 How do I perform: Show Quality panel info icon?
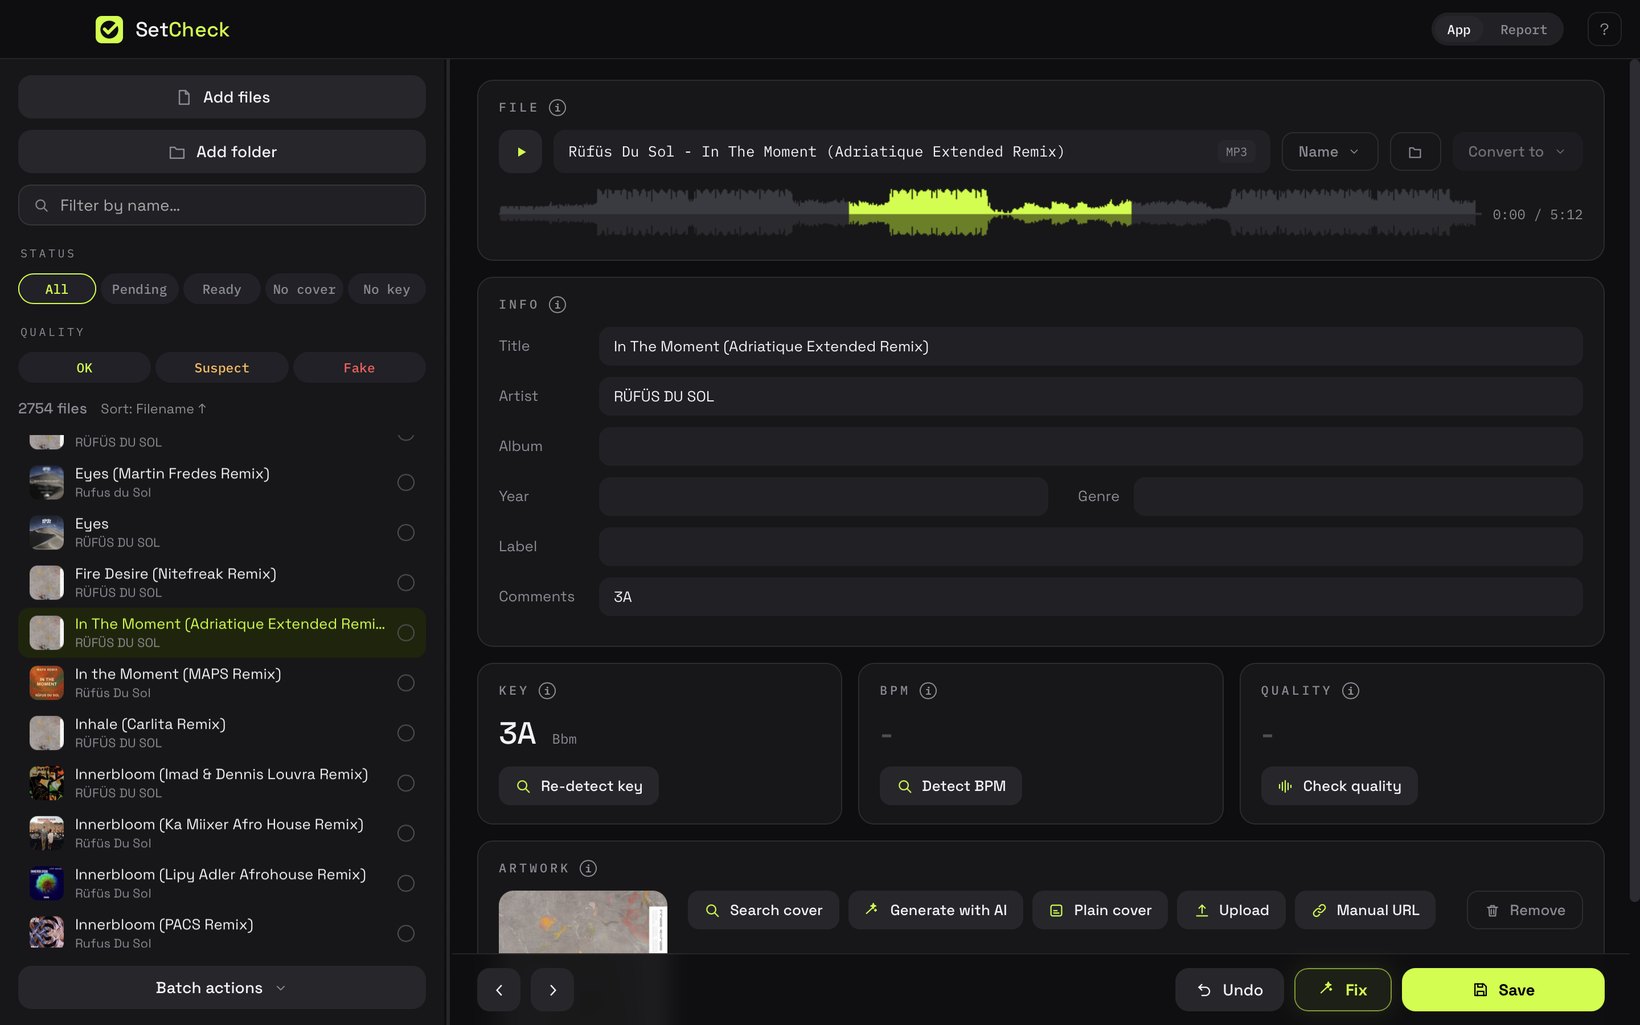tap(1351, 690)
